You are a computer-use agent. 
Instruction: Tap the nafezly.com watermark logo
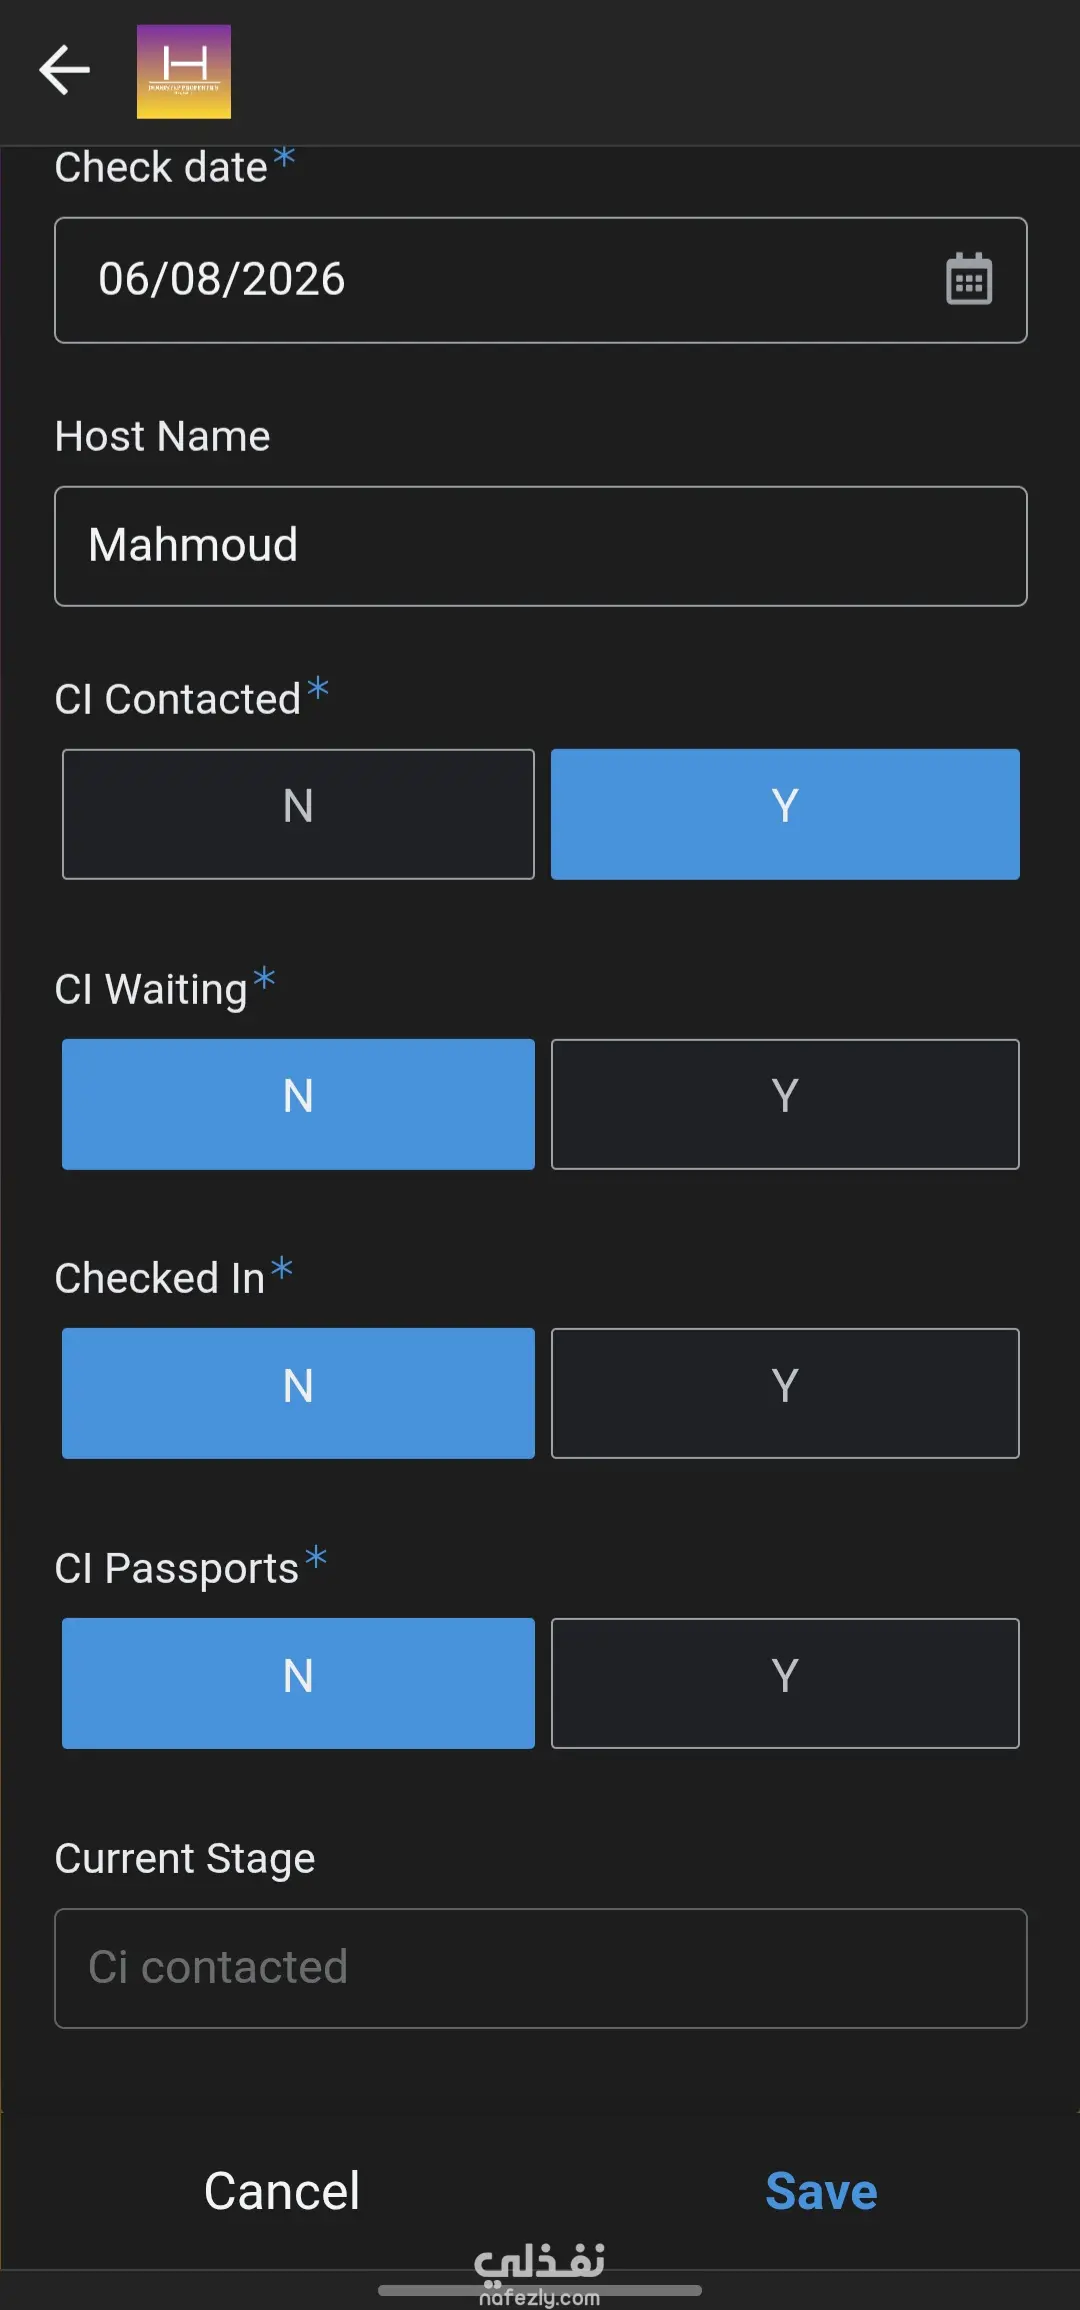539,2274
